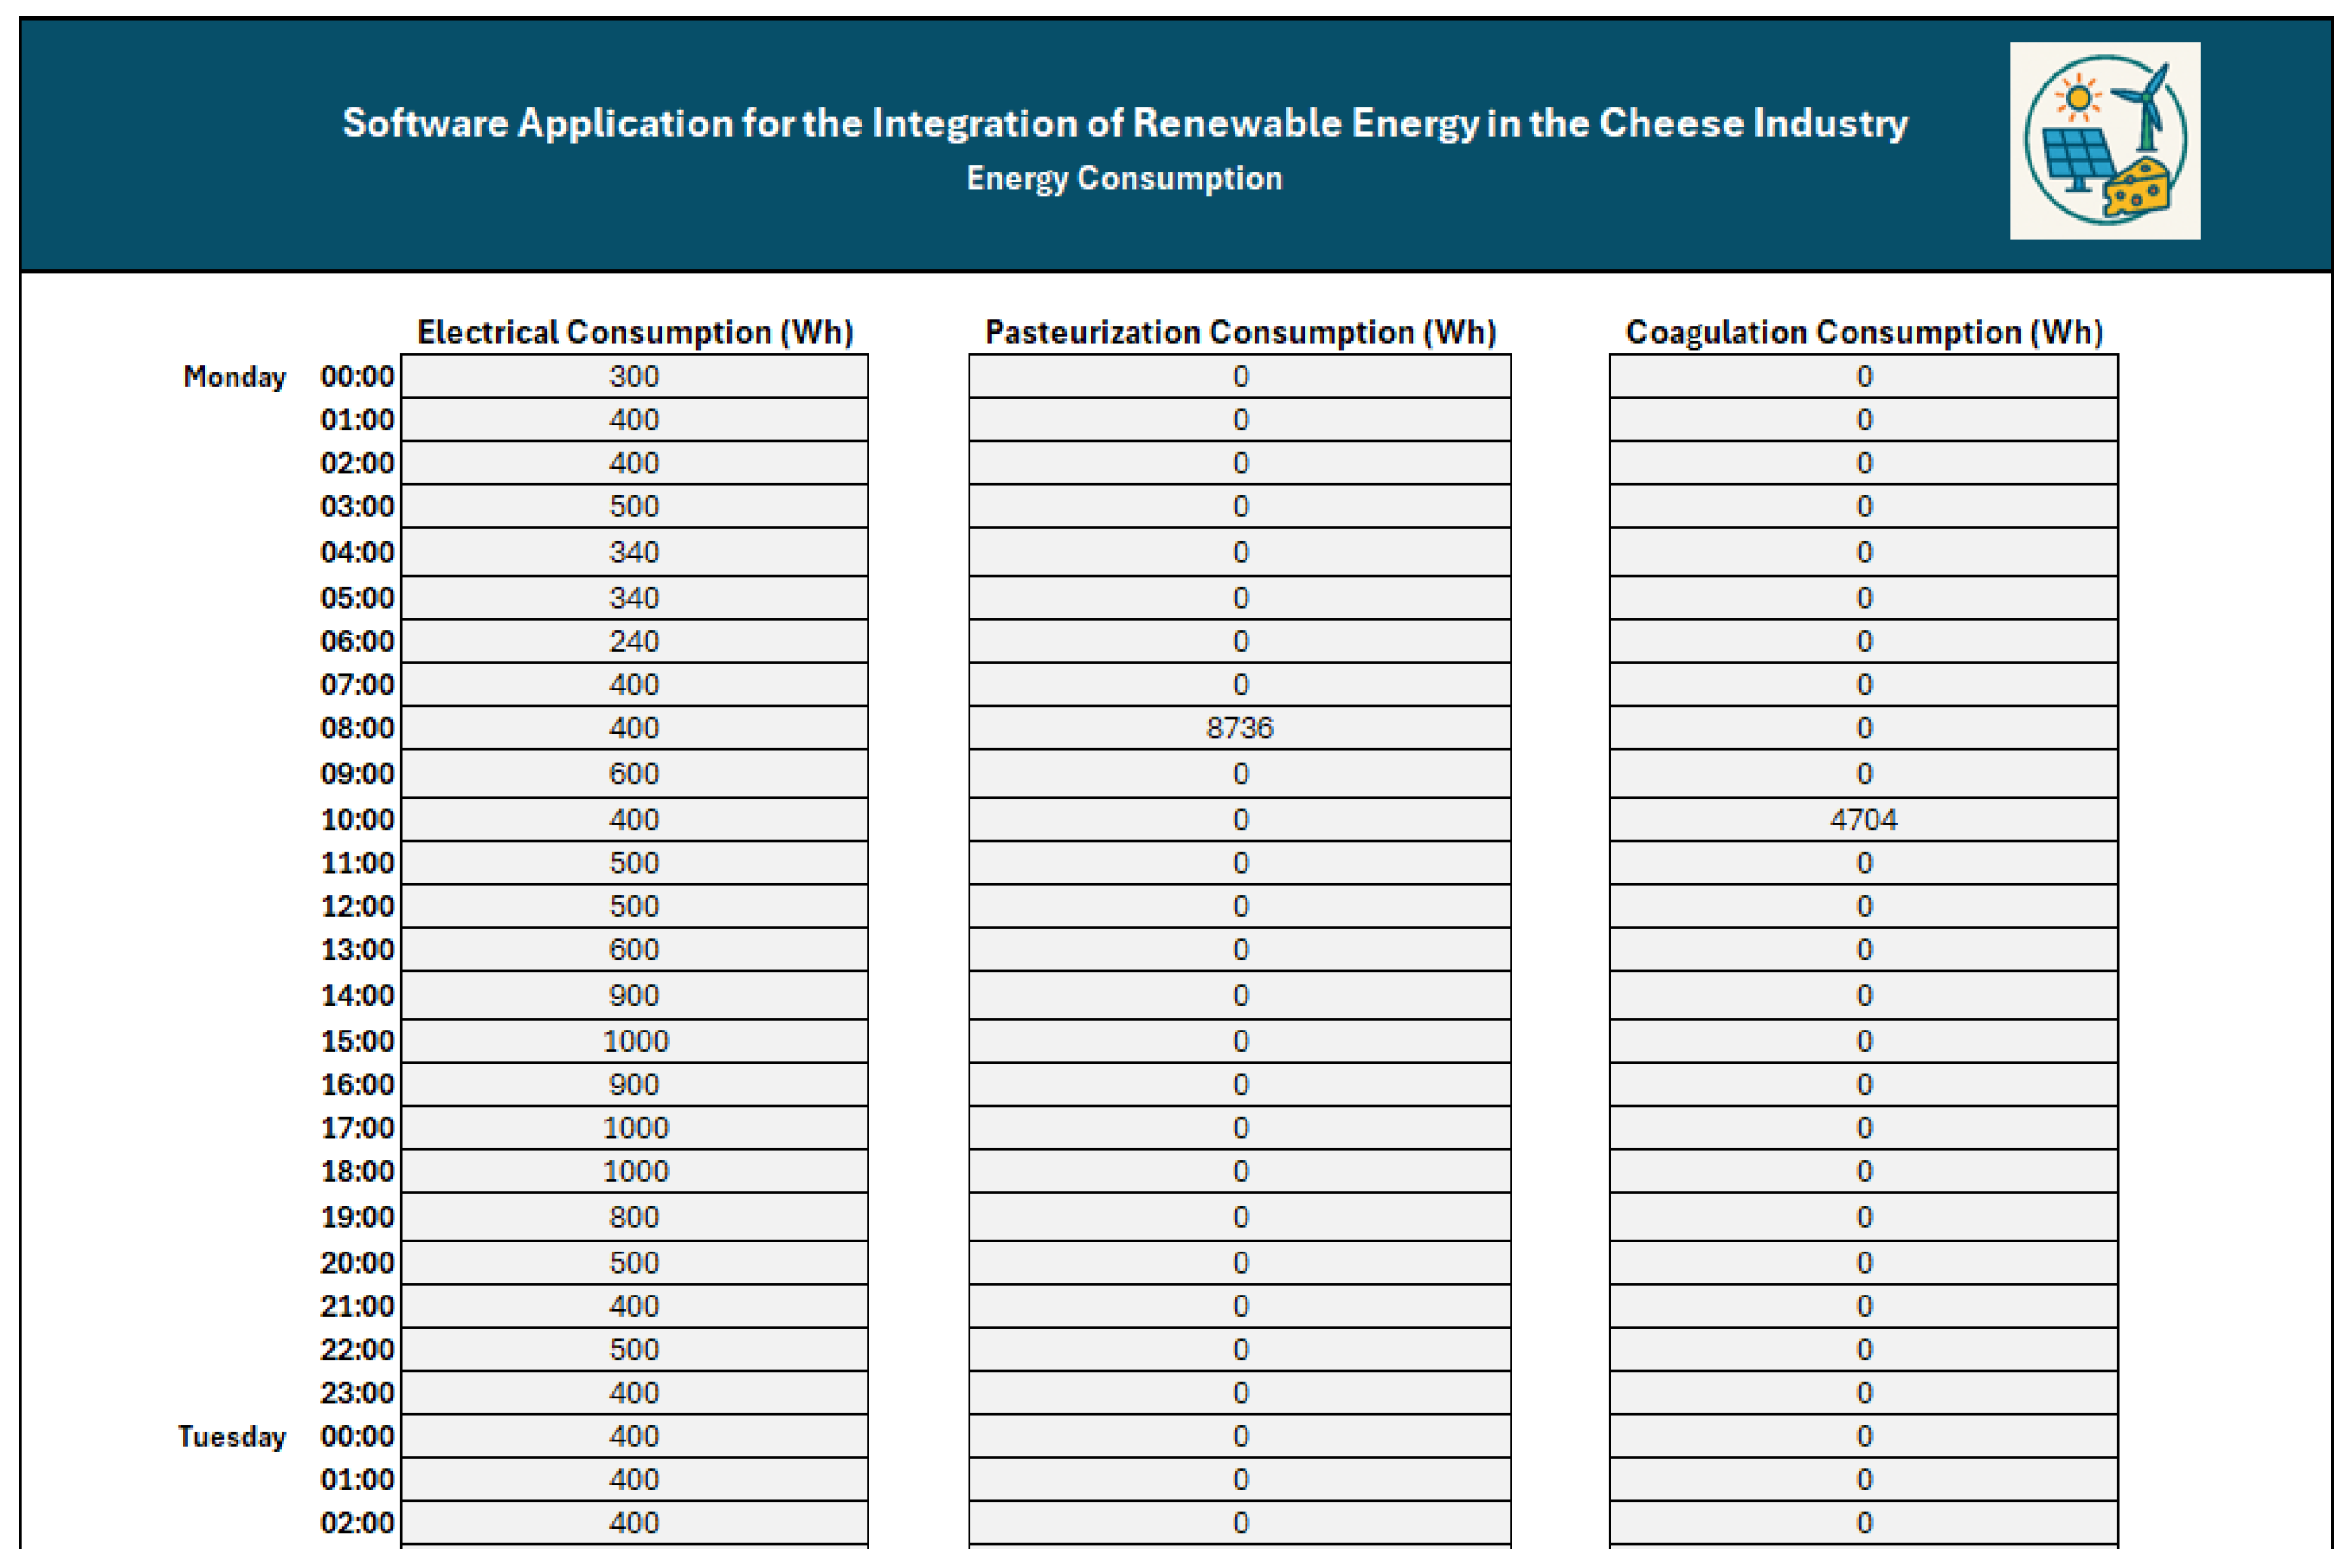Click the application title banner text
The image size is (2348, 1568).
click(x=1124, y=123)
